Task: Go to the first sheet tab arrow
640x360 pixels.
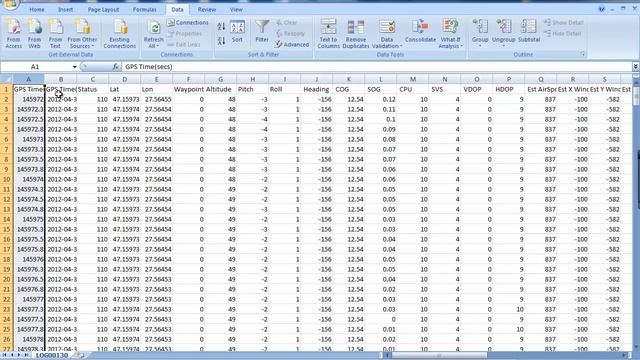Action: point(4,356)
